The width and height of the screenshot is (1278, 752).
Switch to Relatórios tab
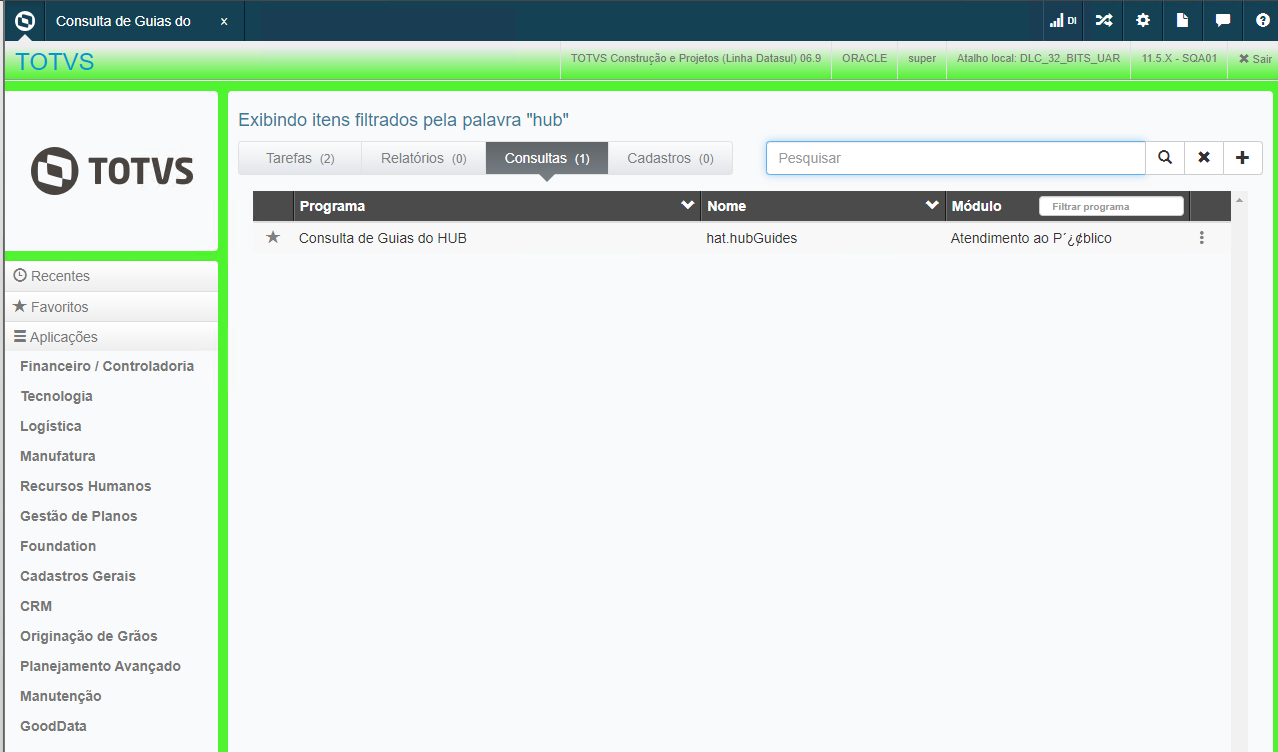(x=424, y=158)
